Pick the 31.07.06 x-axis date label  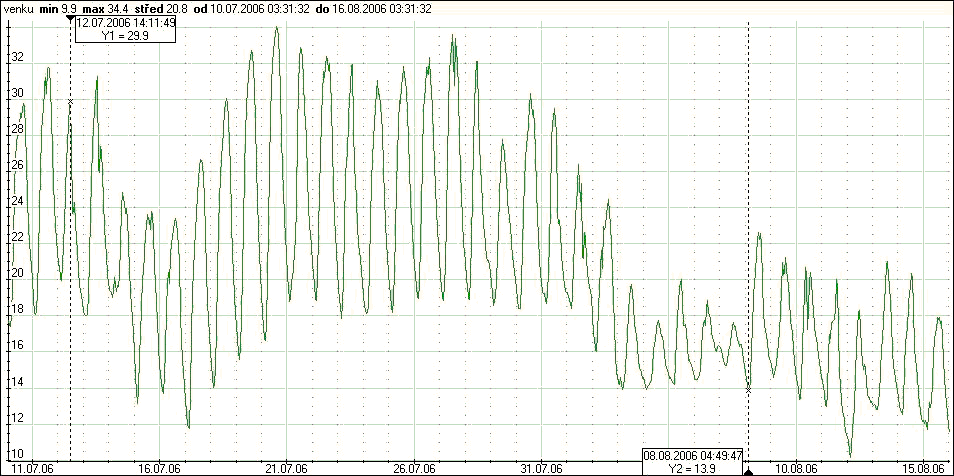541,467
